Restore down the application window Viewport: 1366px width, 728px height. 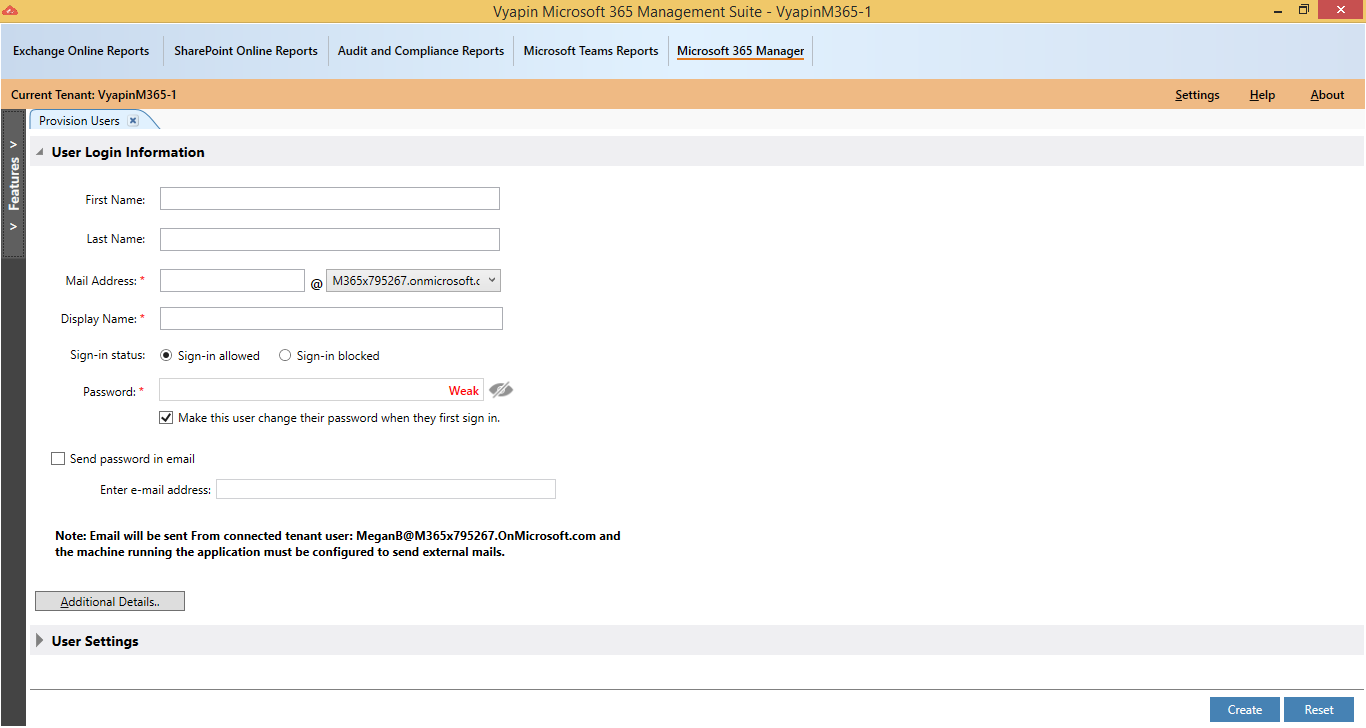click(1304, 10)
